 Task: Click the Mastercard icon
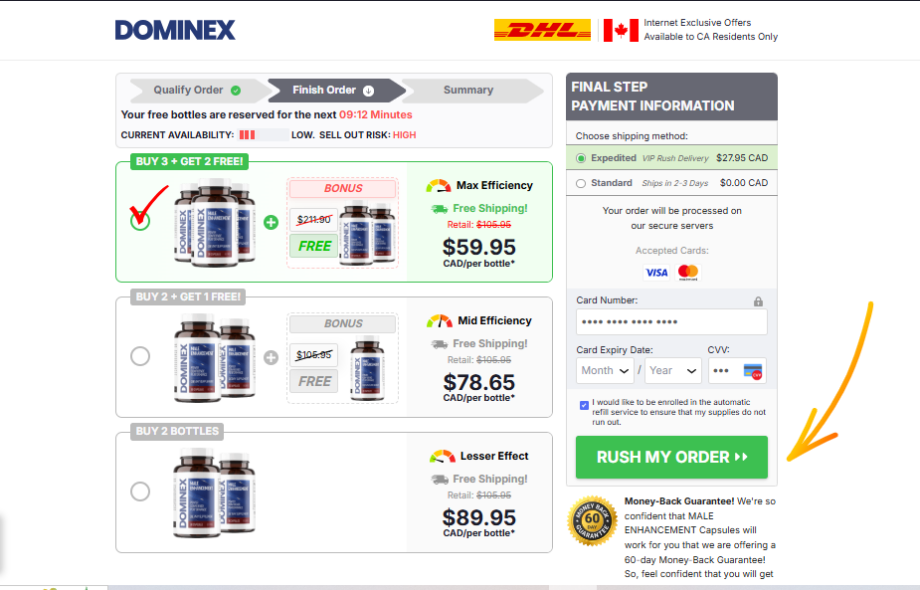[x=688, y=273]
